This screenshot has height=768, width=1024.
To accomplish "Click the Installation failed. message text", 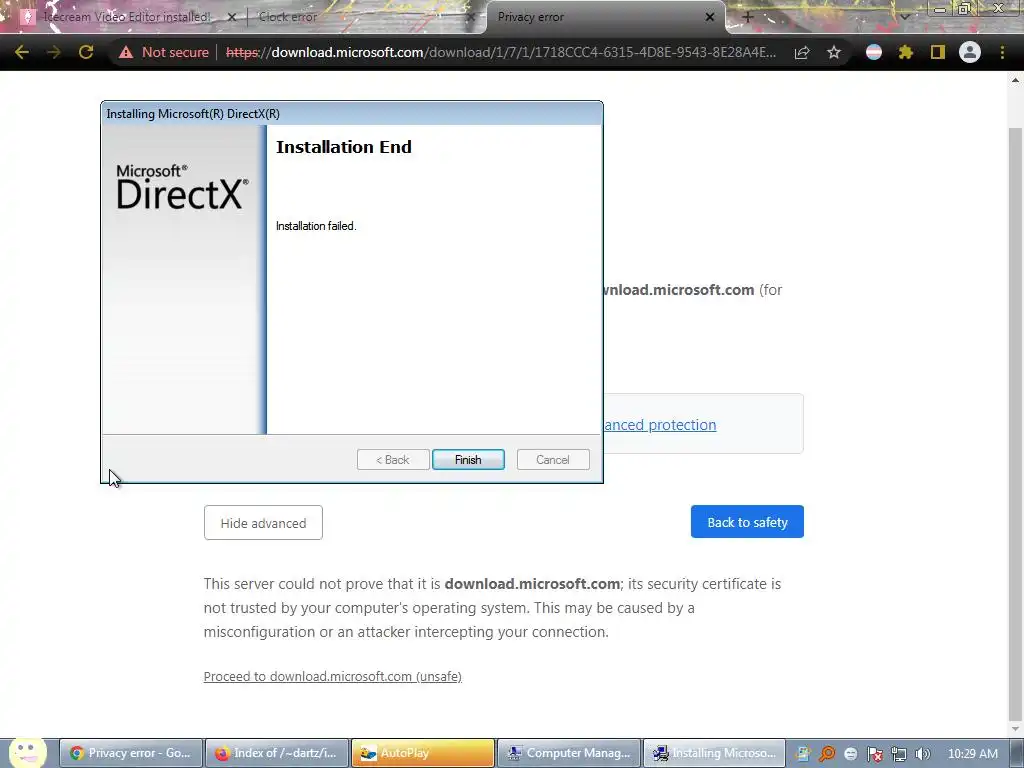I will pos(316,226).
